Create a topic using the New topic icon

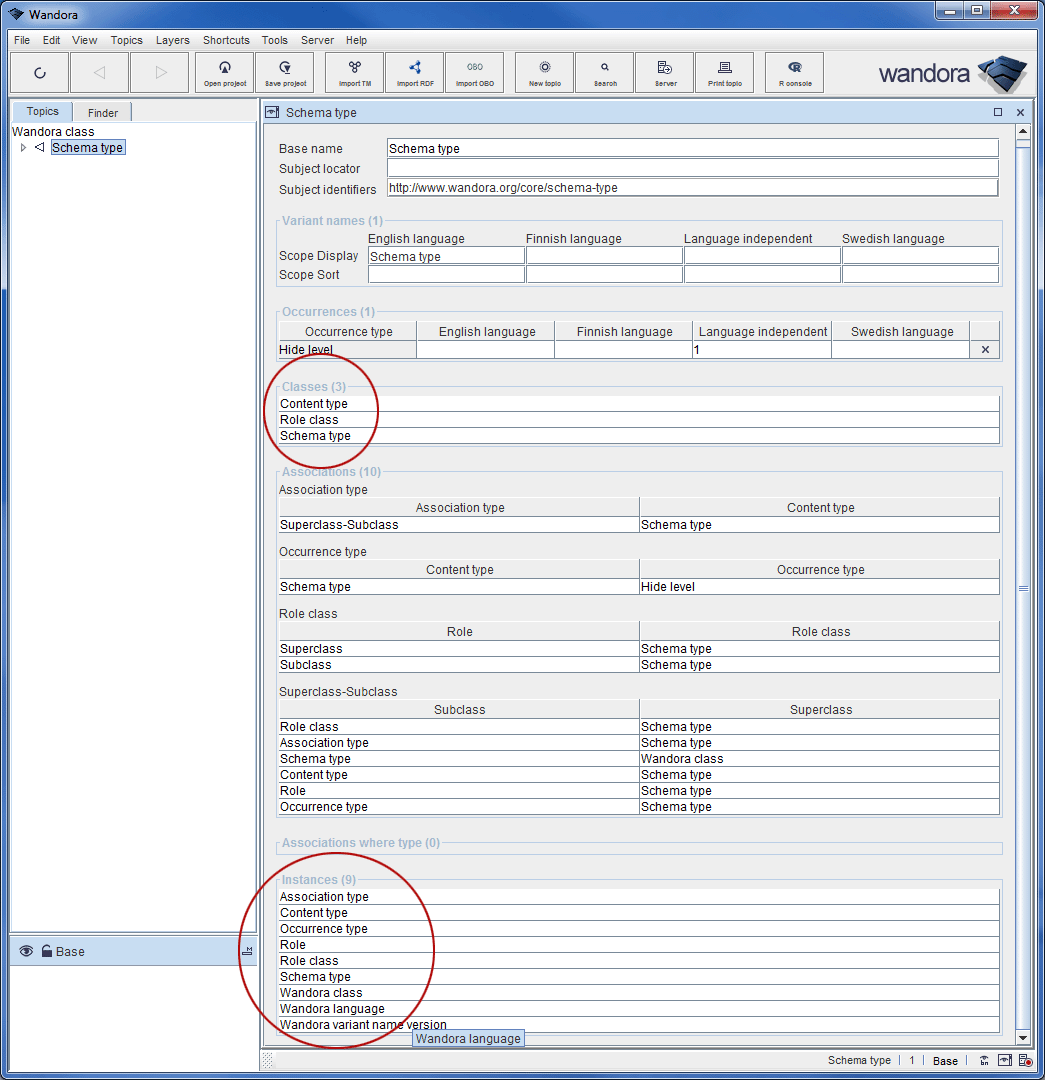coord(543,72)
